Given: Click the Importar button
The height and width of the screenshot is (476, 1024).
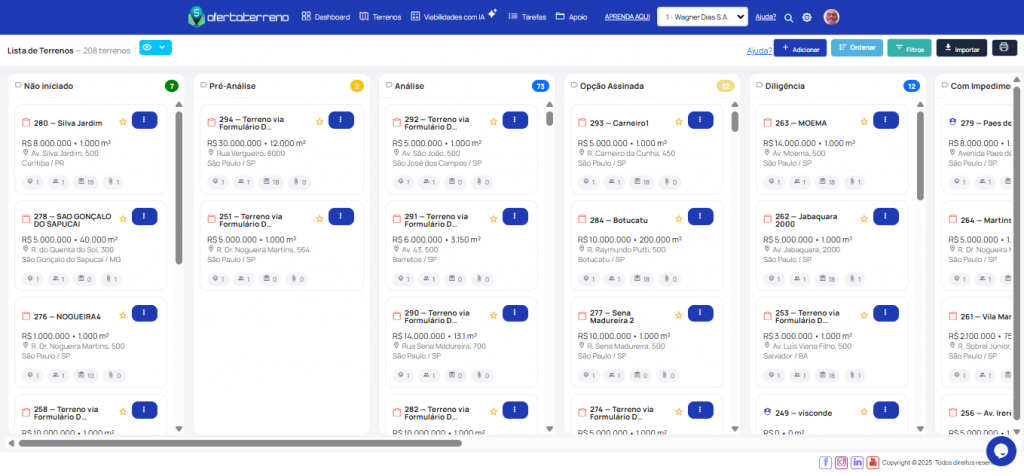Looking at the screenshot, I should [961, 48].
